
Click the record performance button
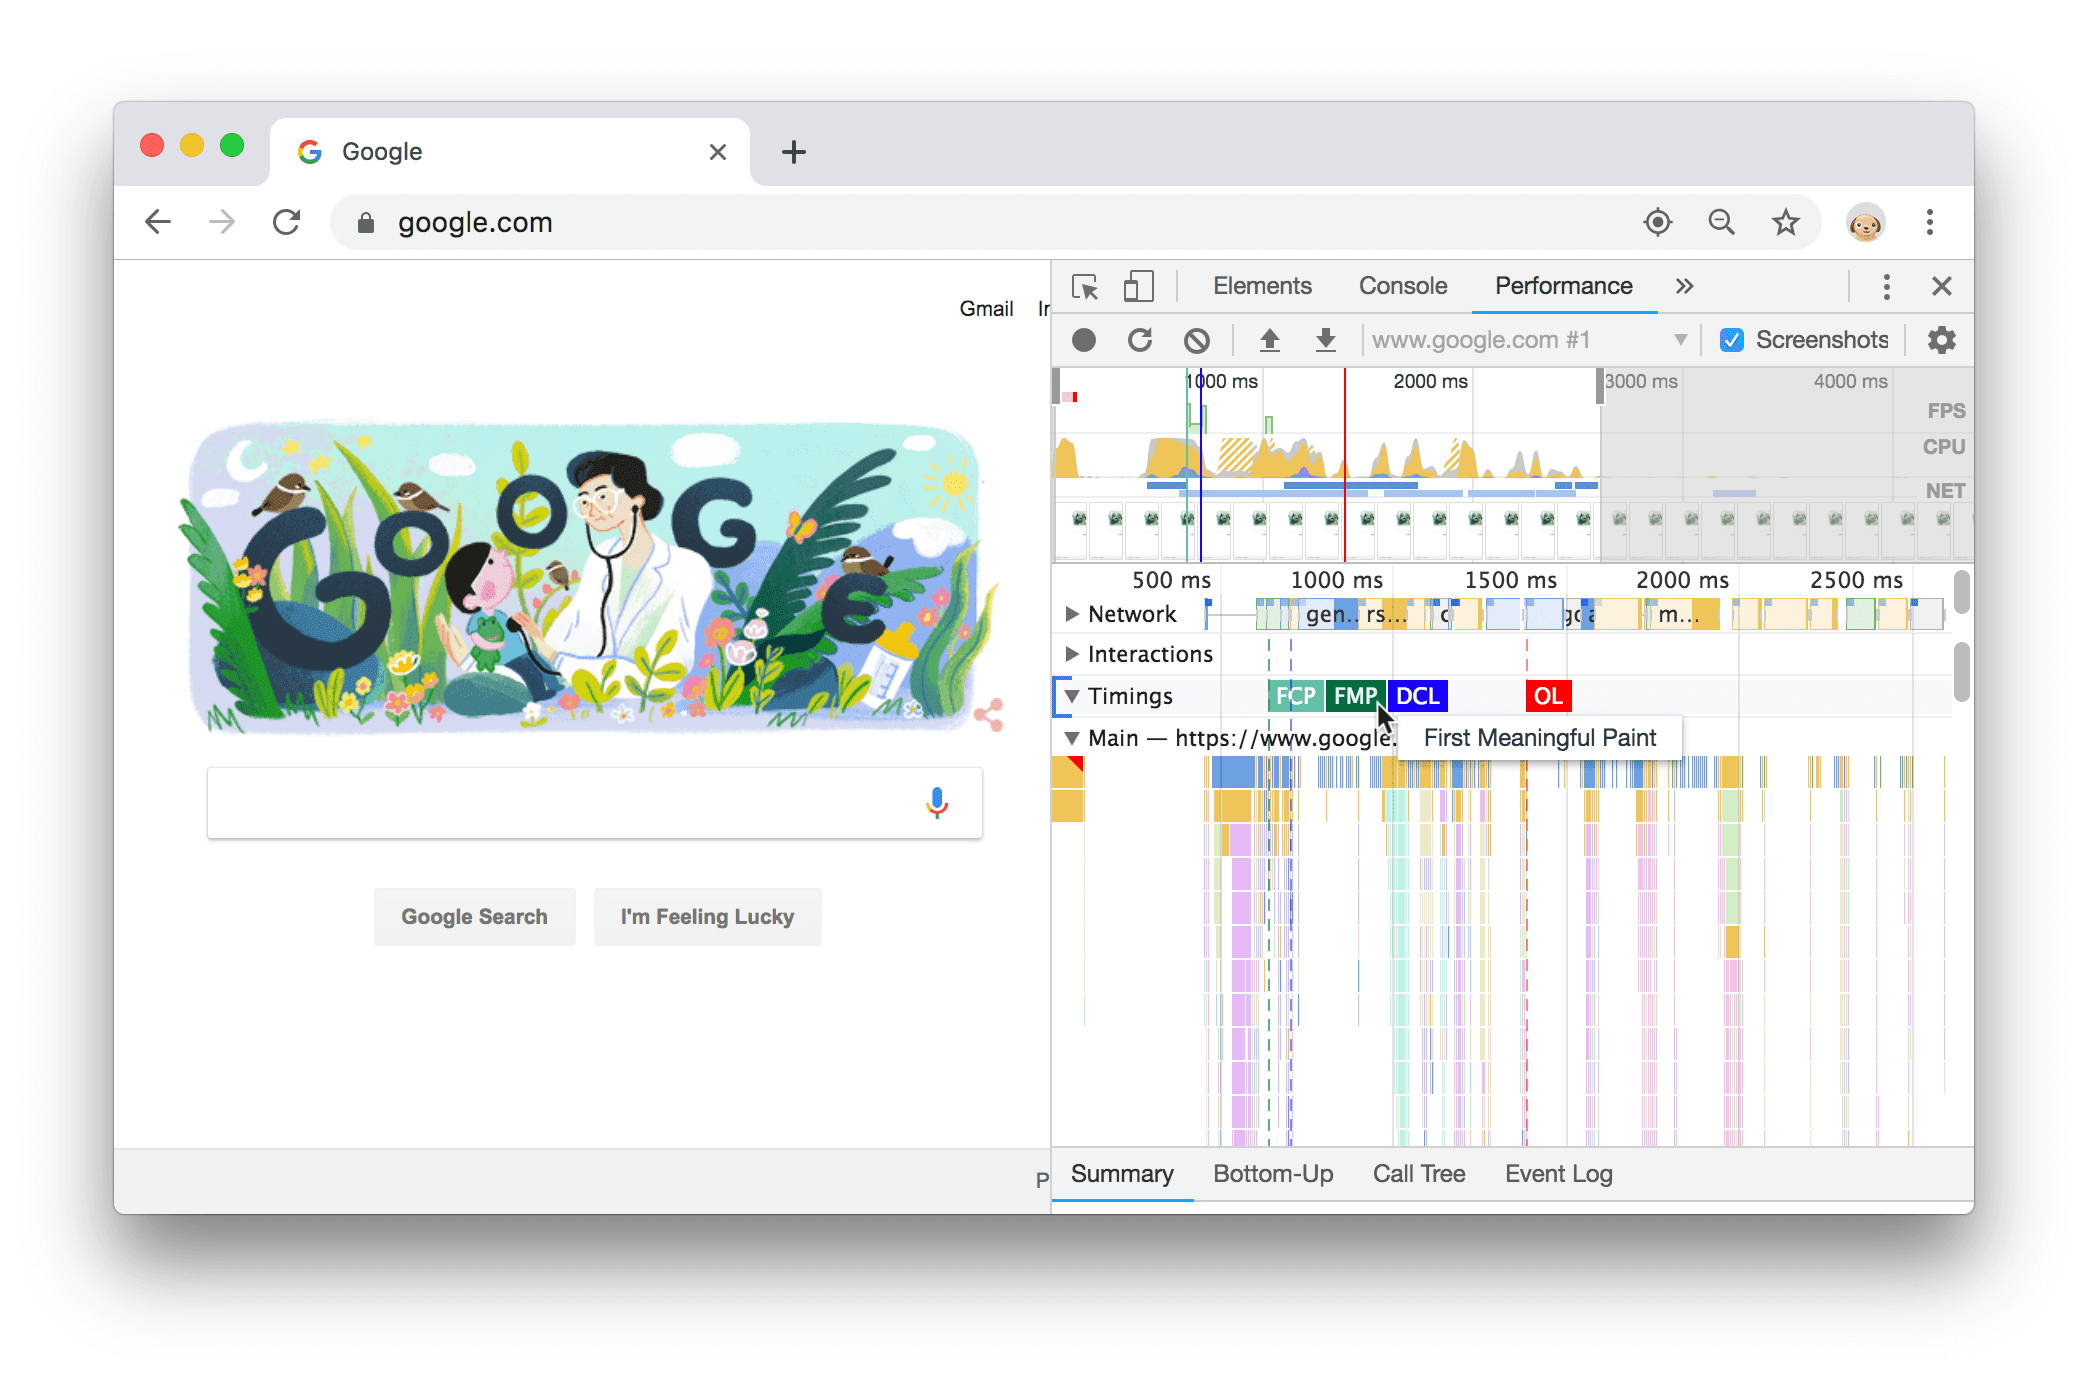pyautogui.click(x=1084, y=338)
